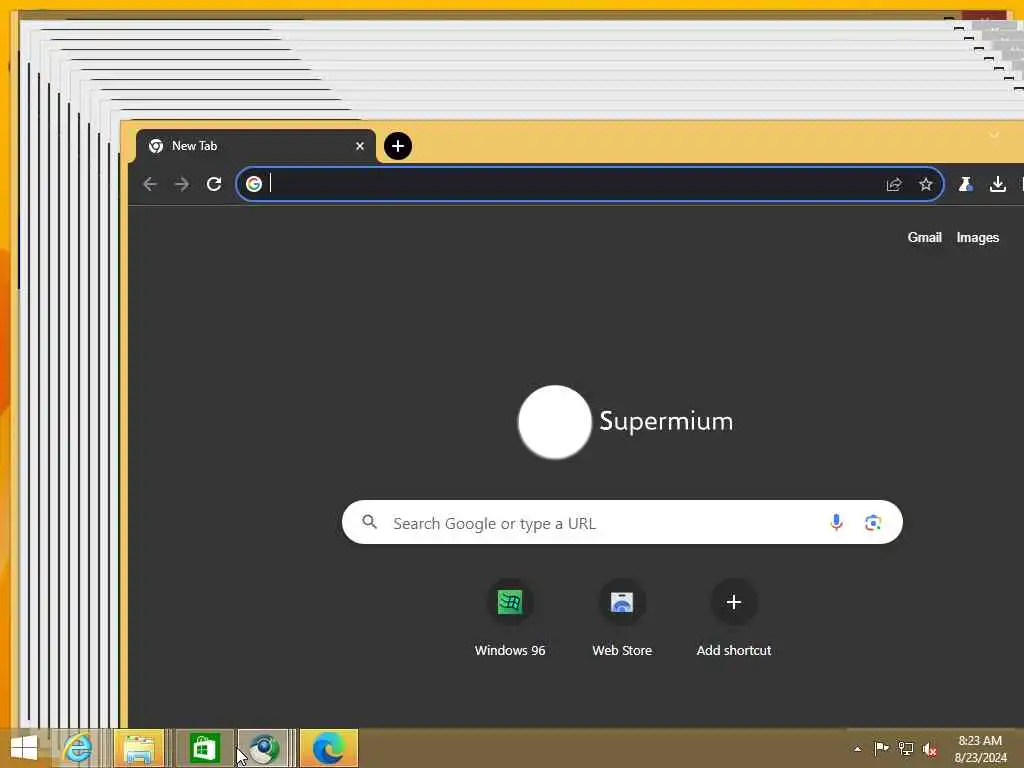Click the magnifier icon in the search box

pyautogui.click(x=370, y=522)
